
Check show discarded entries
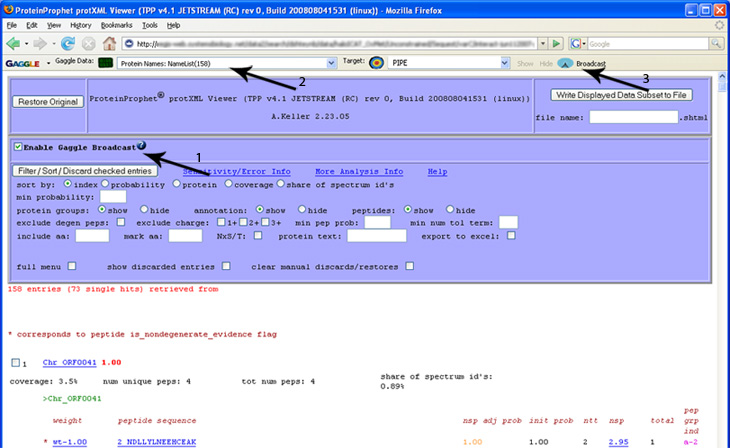[x=226, y=266]
